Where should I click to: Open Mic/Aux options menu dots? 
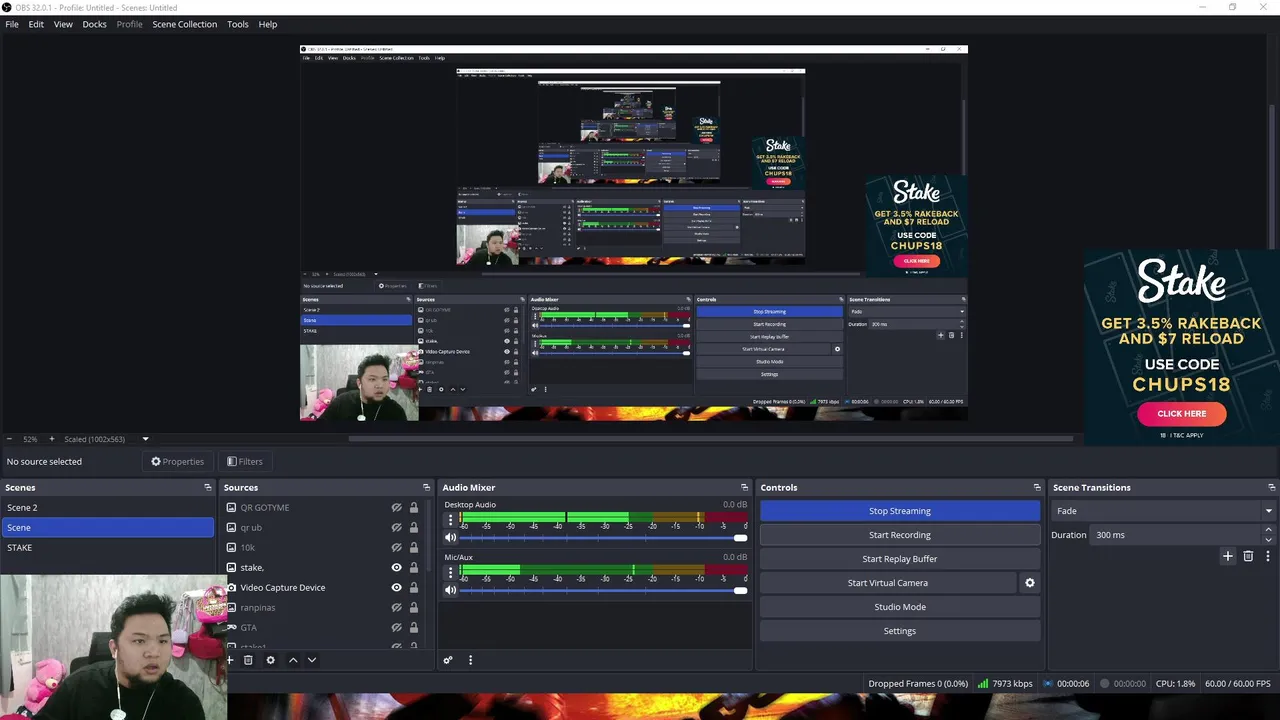pyautogui.click(x=450, y=572)
